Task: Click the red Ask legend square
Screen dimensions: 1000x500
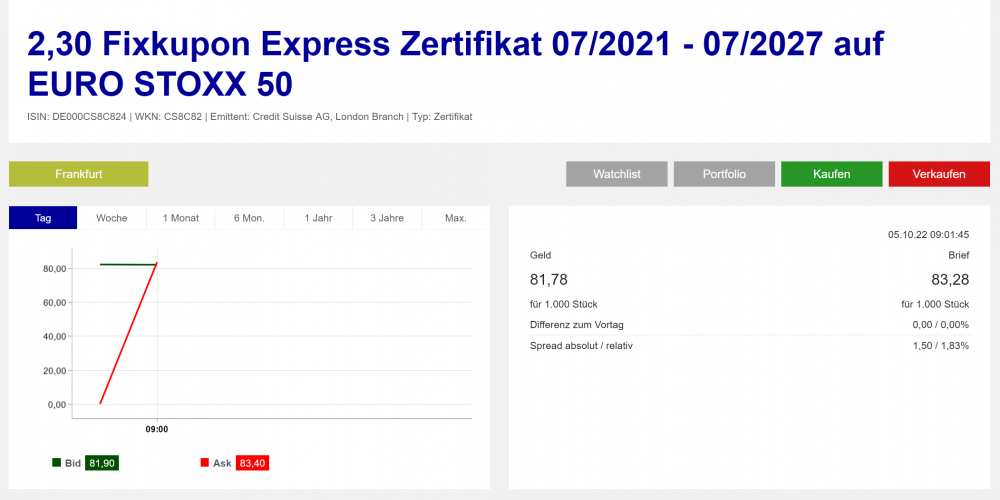Action: point(205,463)
